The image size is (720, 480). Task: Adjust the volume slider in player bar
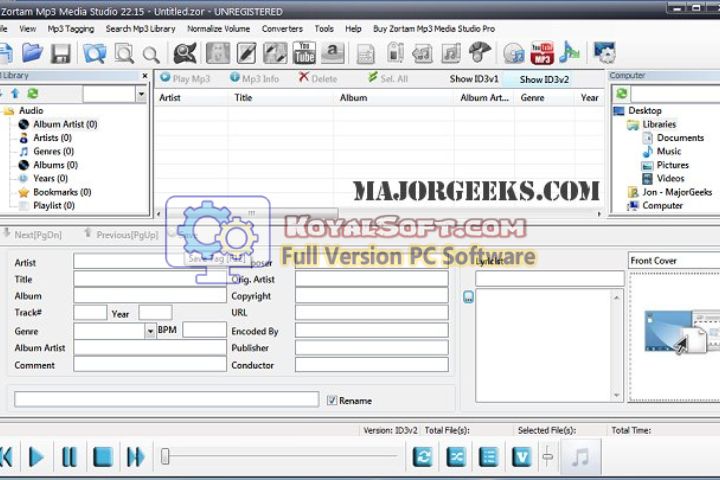coord(548,457)
